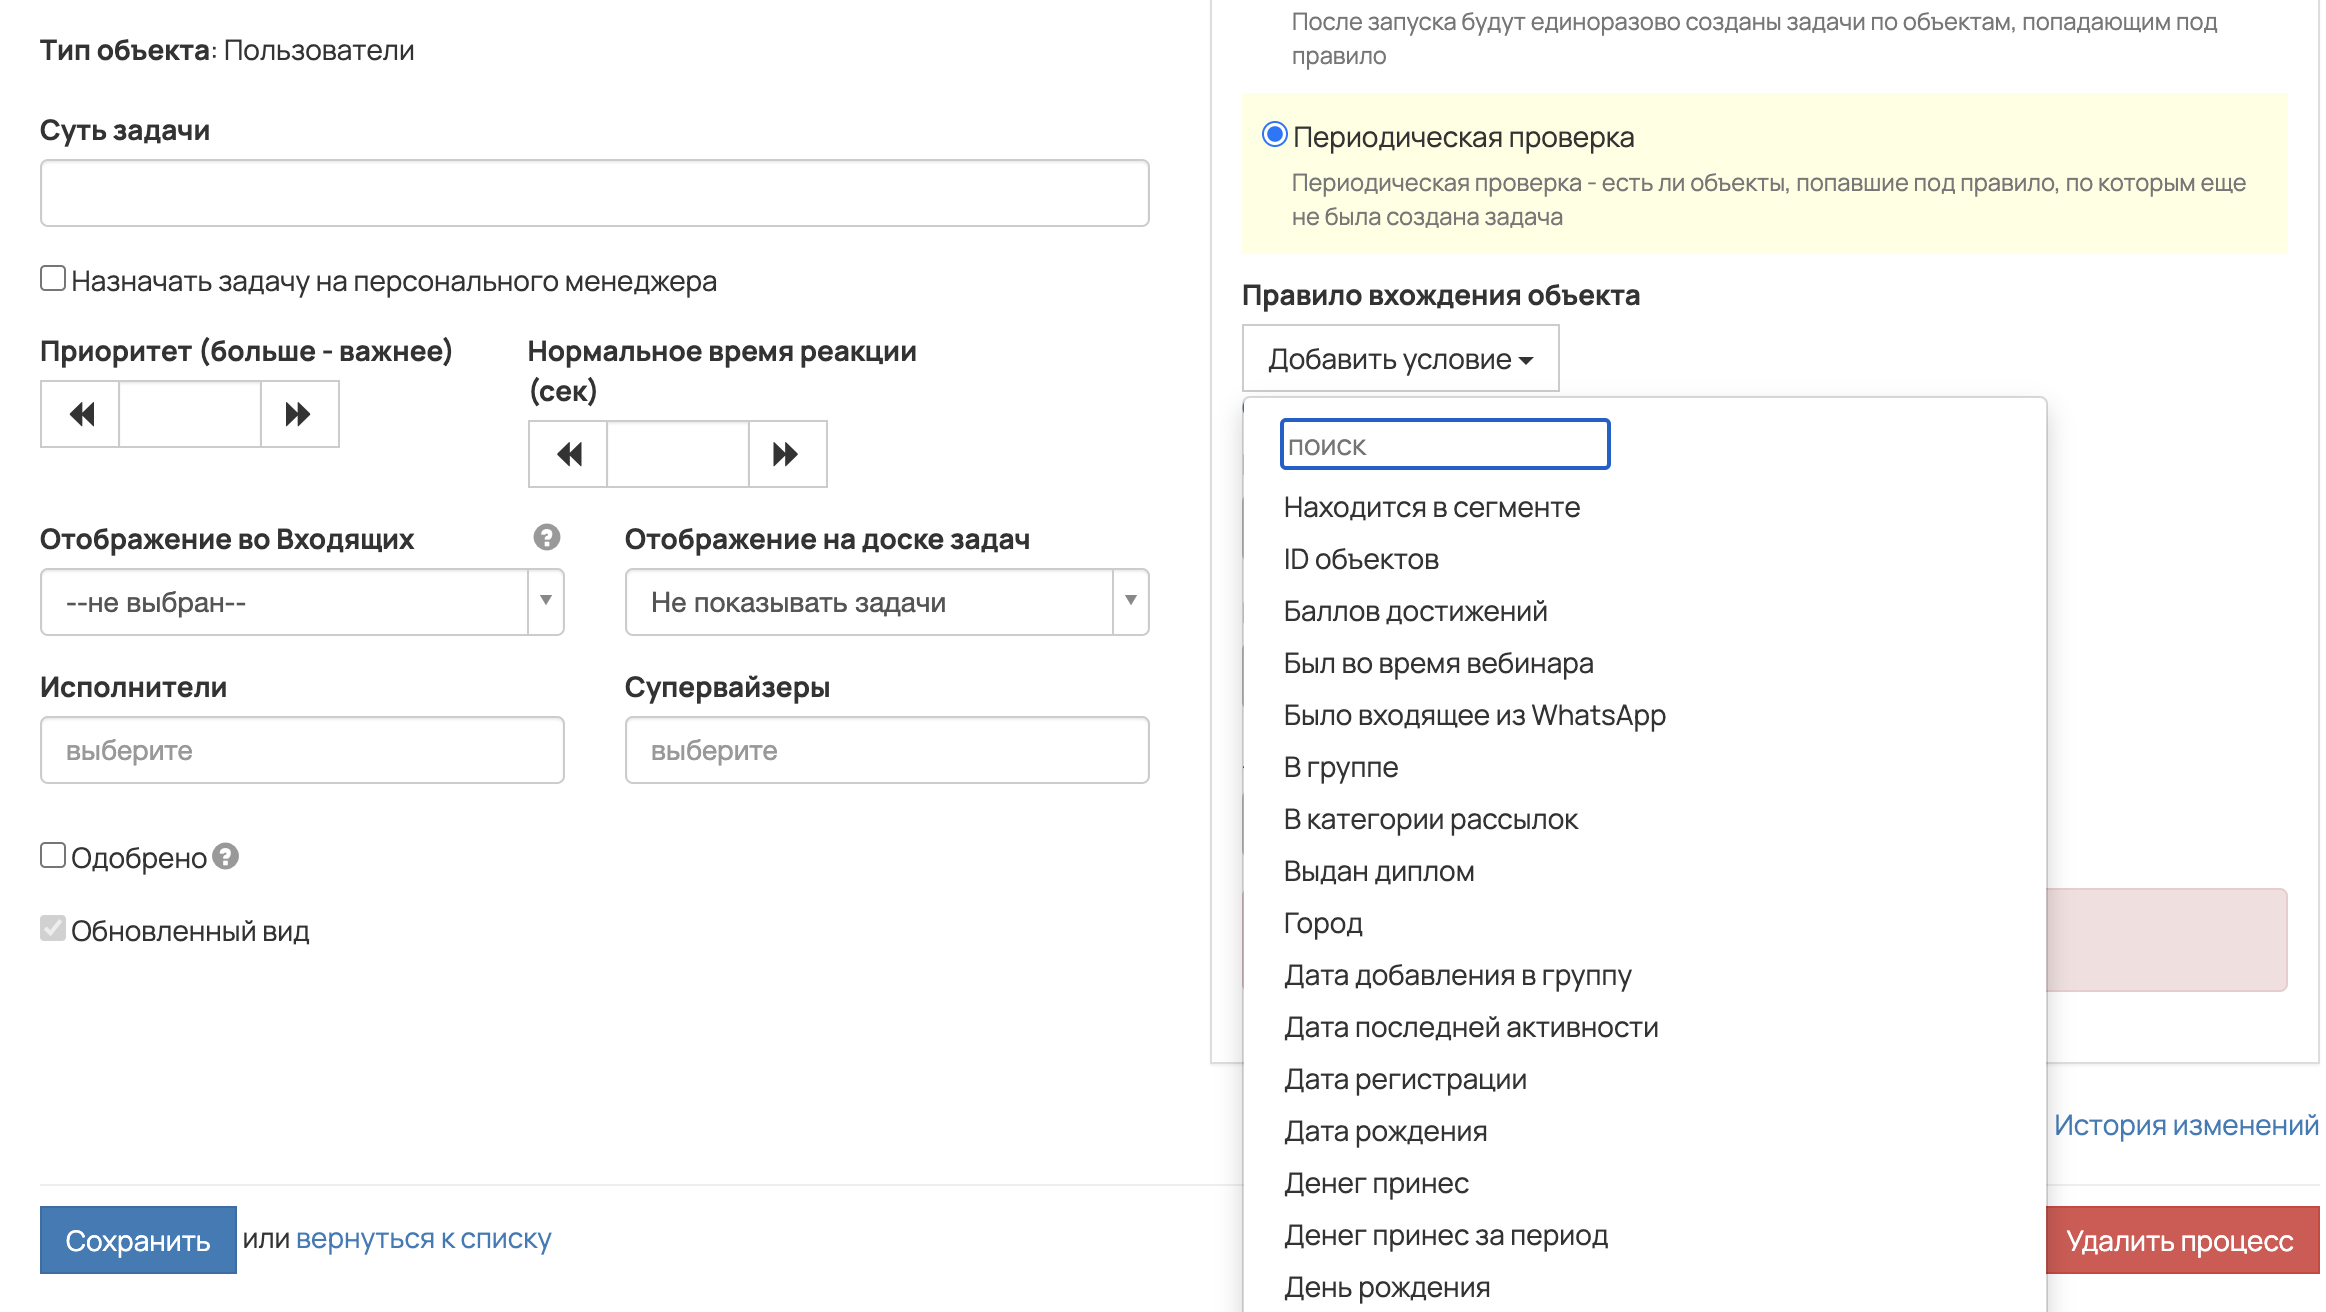Choose Находится в сегменте condition
This screenshot has height=1312, width=2326.
coord(1431,508)
